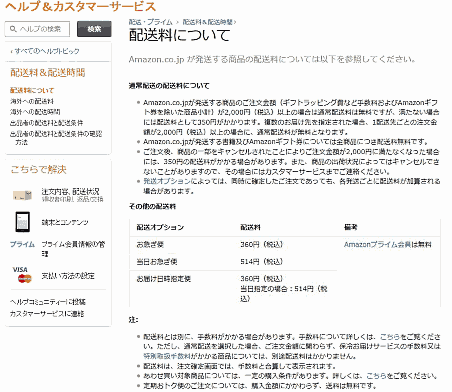Click the 配送料について main heading
This screenshot has width=452, height=392.
pyautogui.click(x=180, y=35)
